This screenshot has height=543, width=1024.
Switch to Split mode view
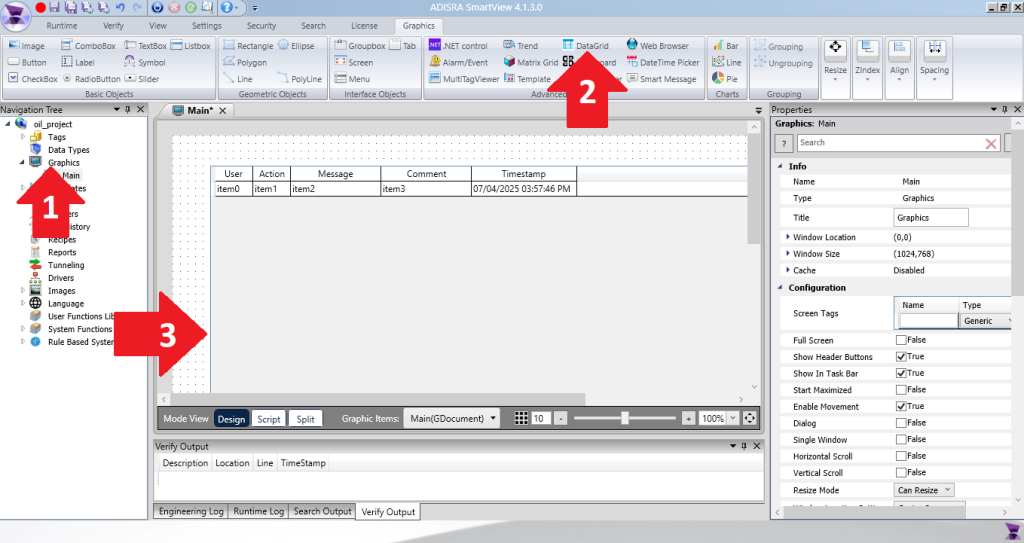tap(305, 419)
